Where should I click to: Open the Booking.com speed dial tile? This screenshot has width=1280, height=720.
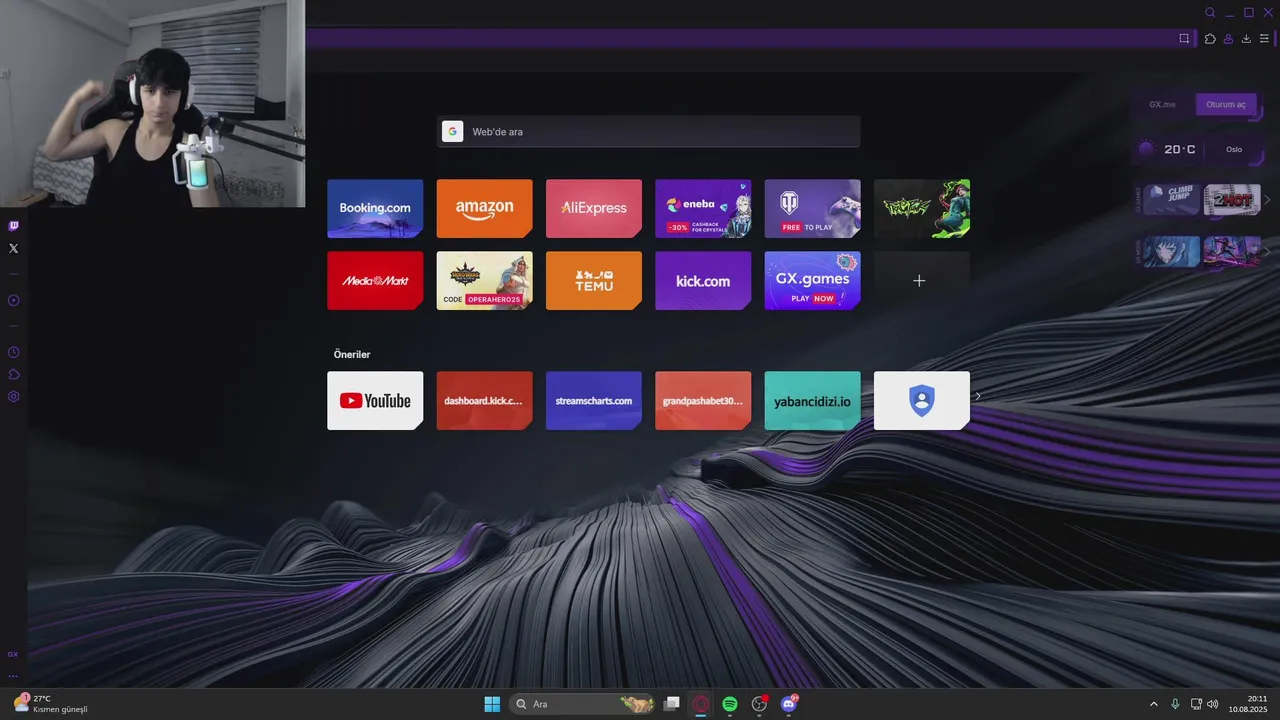(x=375, y=208)
